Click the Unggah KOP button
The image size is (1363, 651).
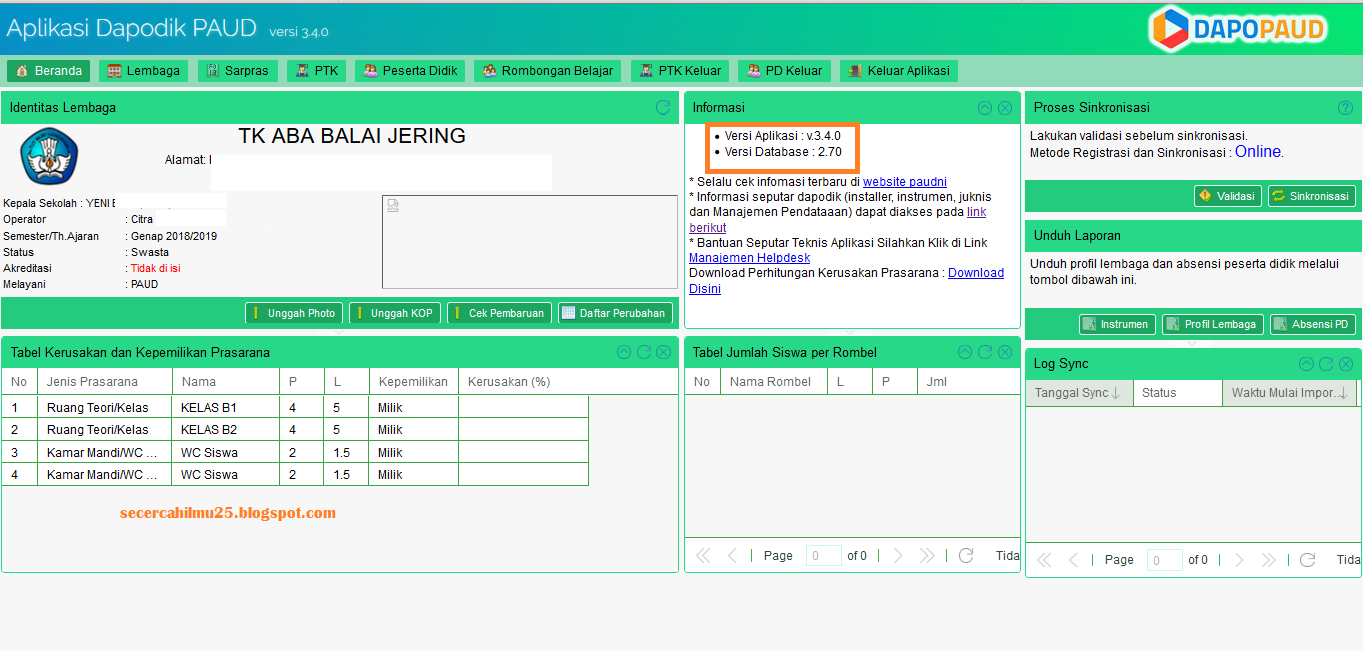click(x=394, y=313)
